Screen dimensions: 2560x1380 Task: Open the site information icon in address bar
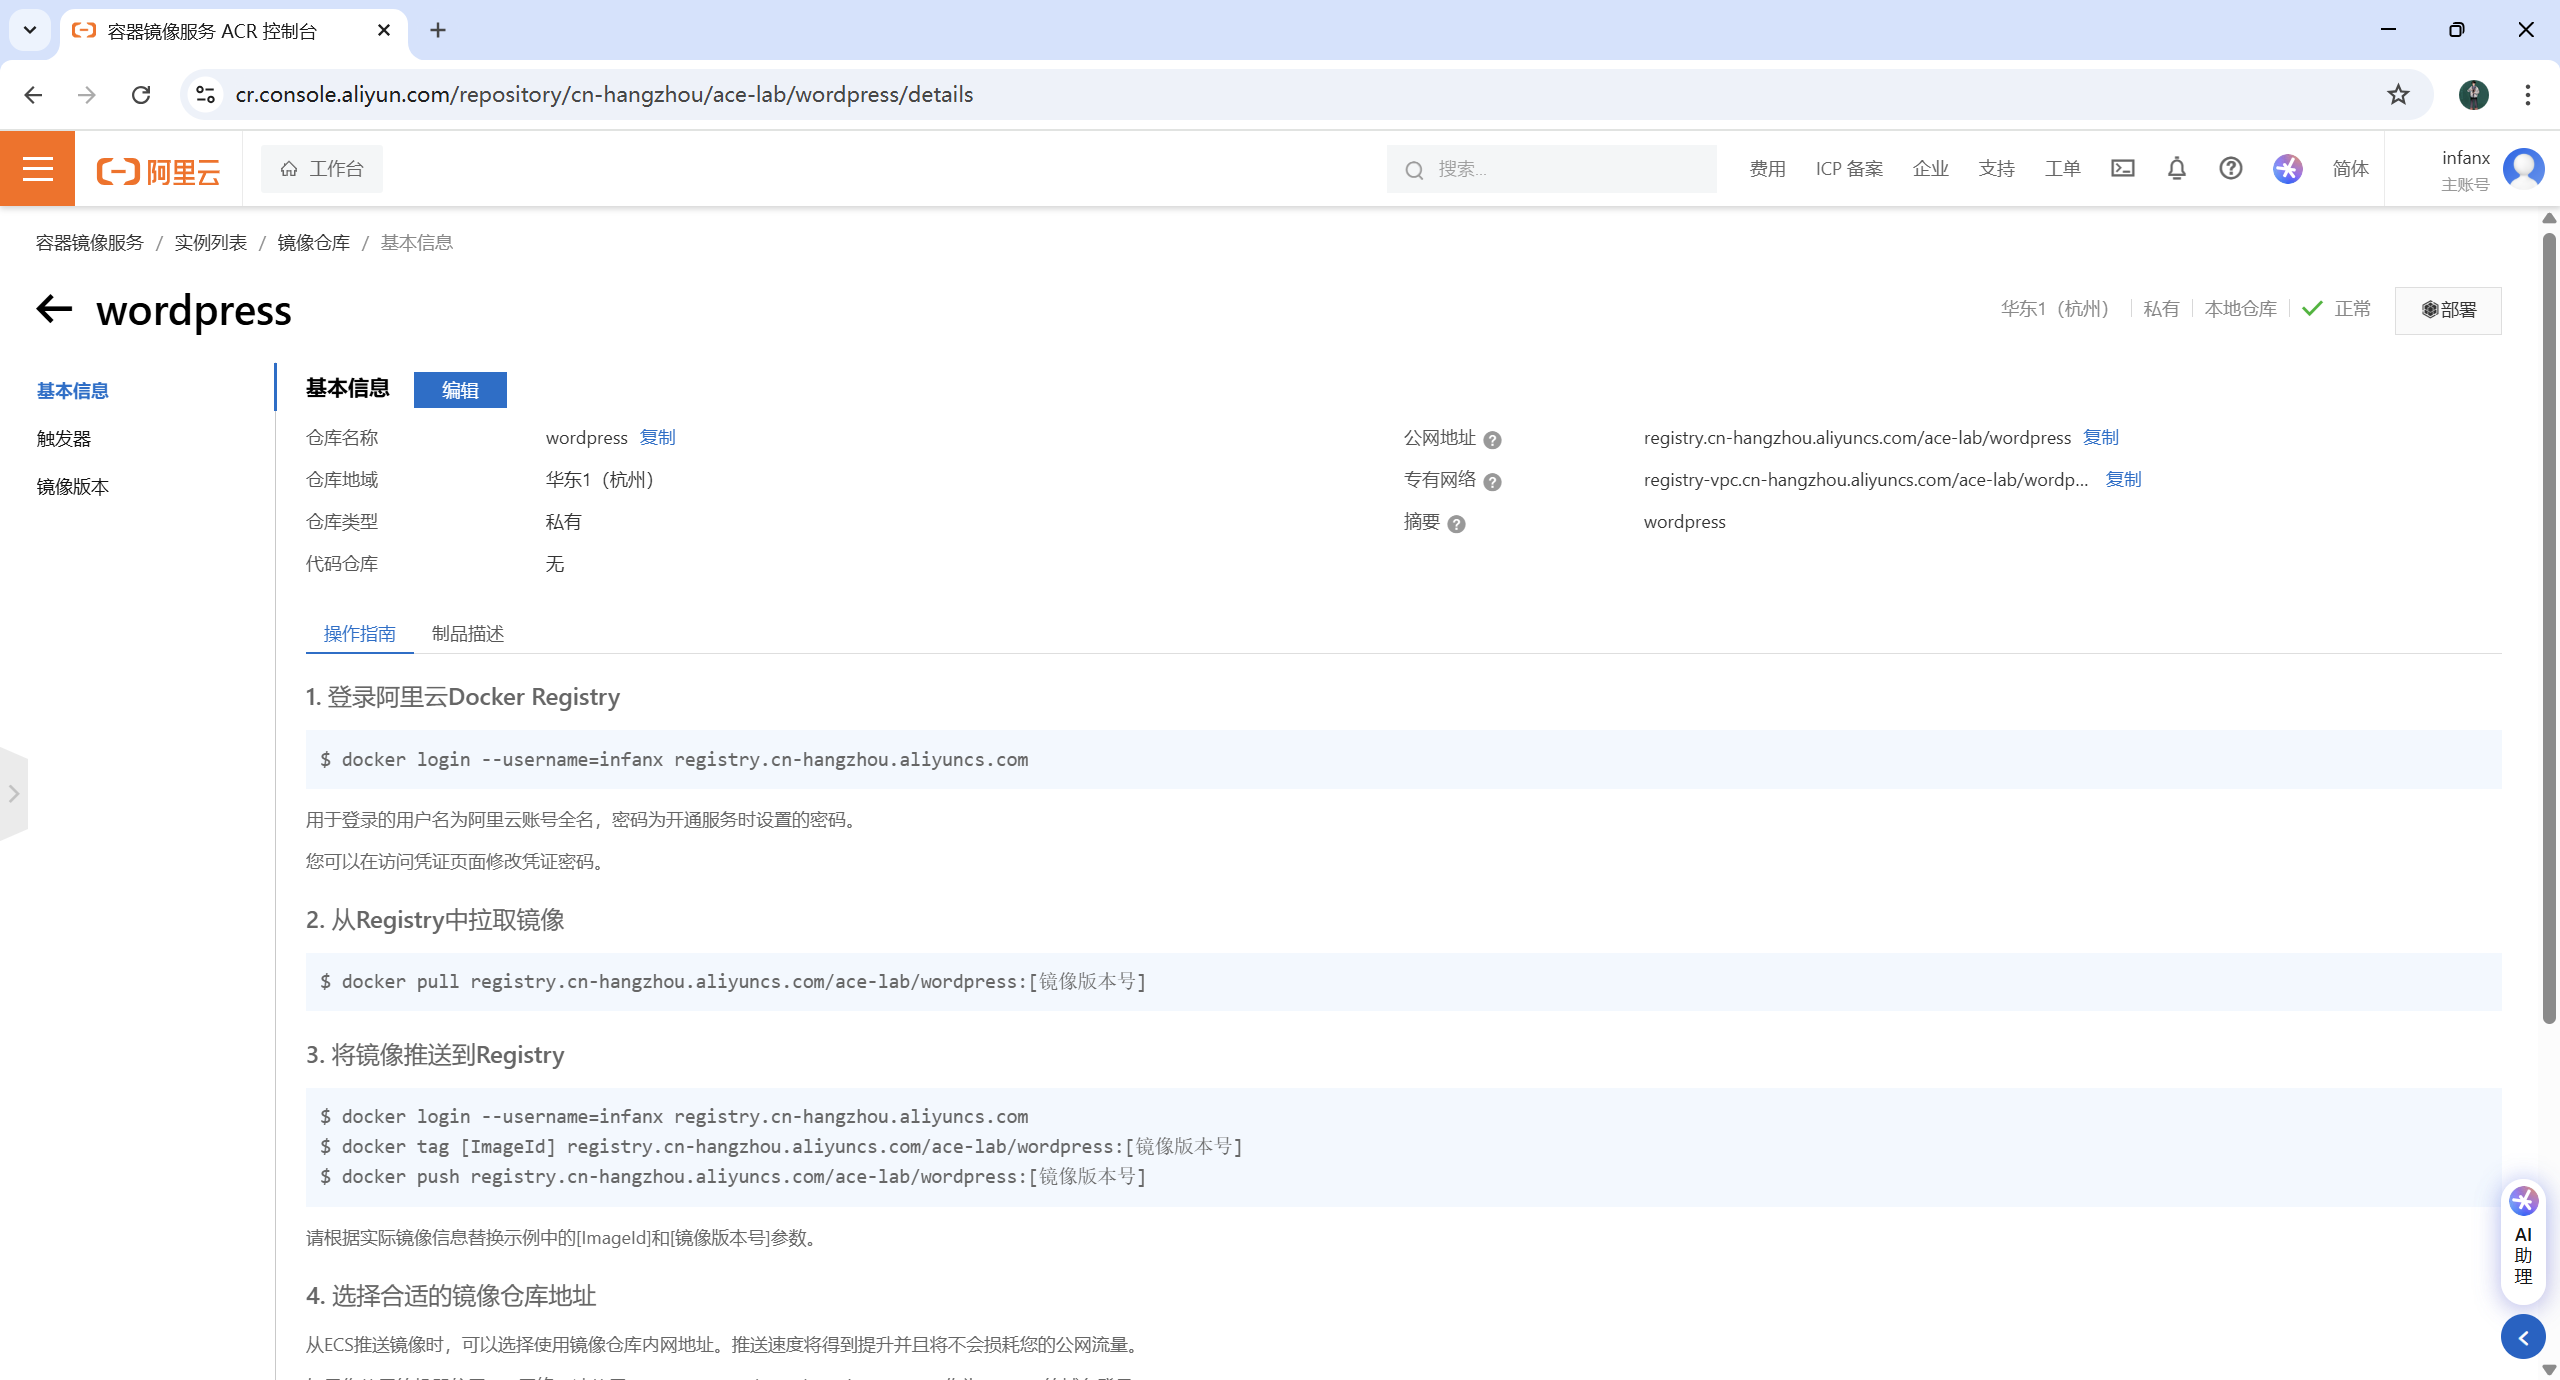[205, 95]
